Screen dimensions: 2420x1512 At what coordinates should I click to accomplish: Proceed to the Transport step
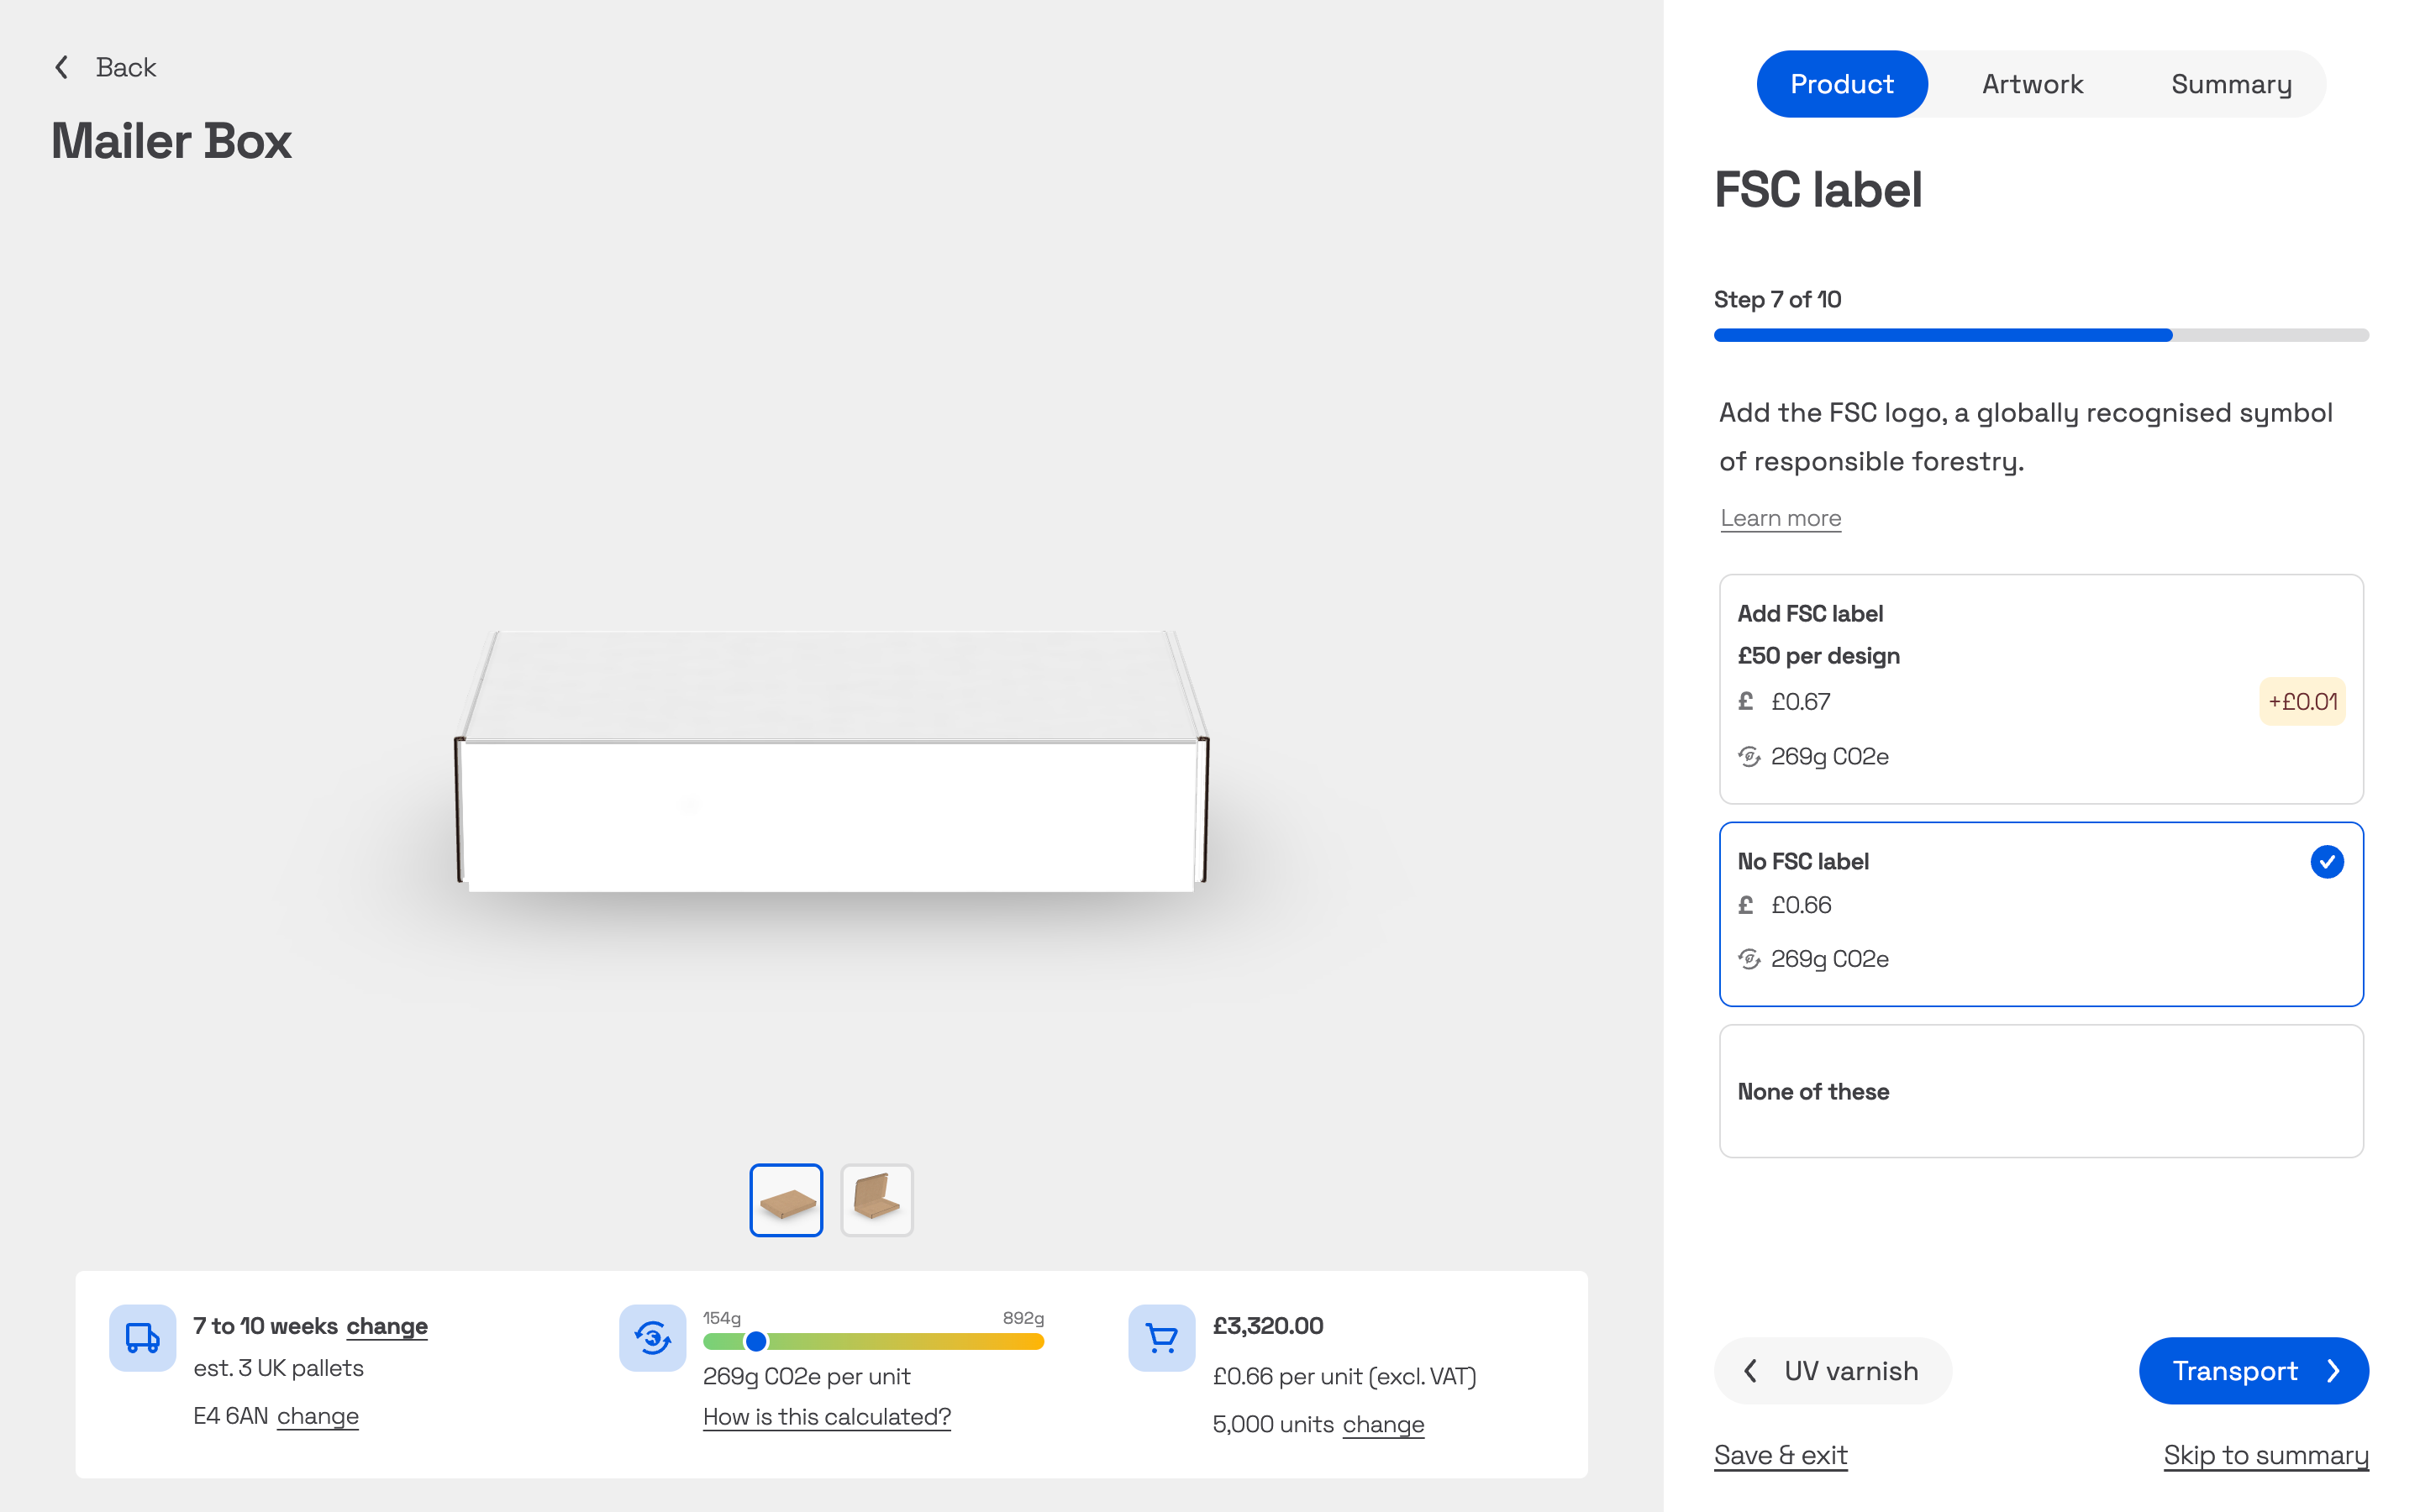tap(2253, 1370)
